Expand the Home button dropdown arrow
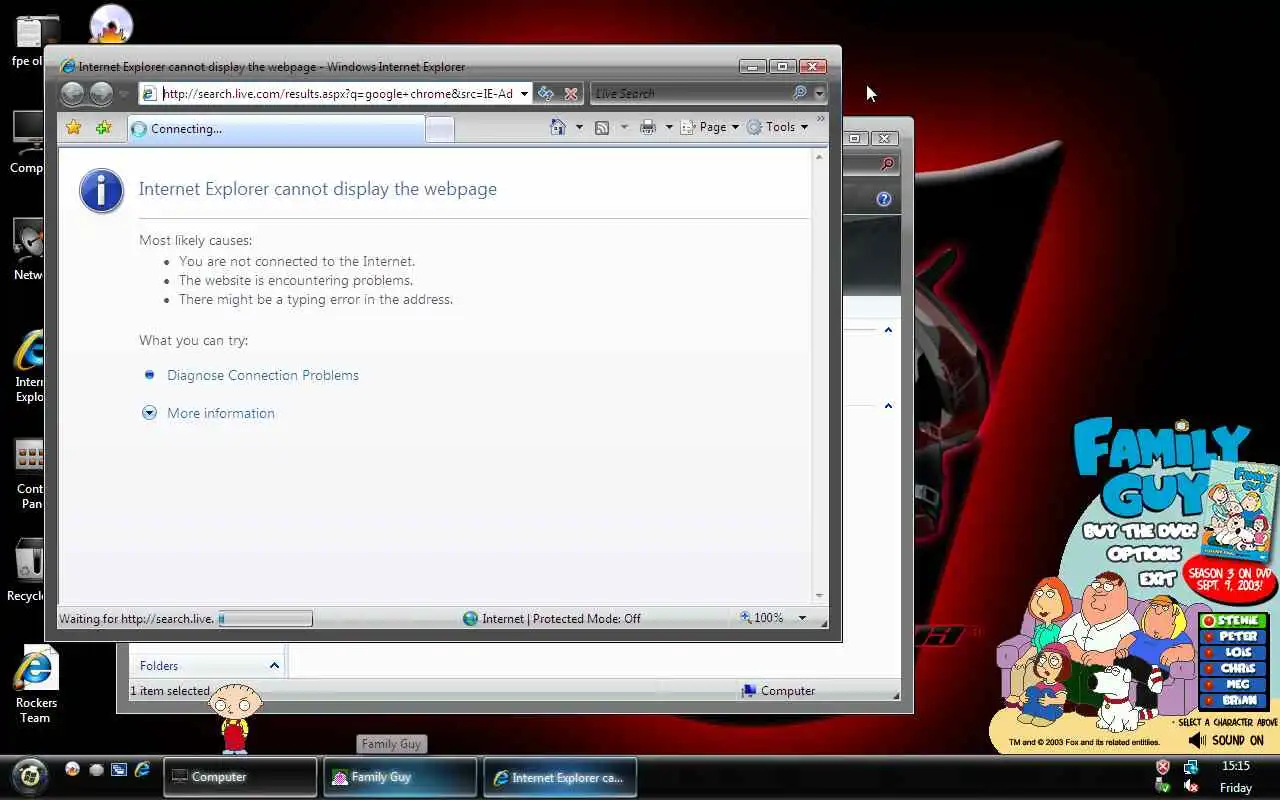Viewport: 1280px width, 800px height. click(x=579, y=127)
